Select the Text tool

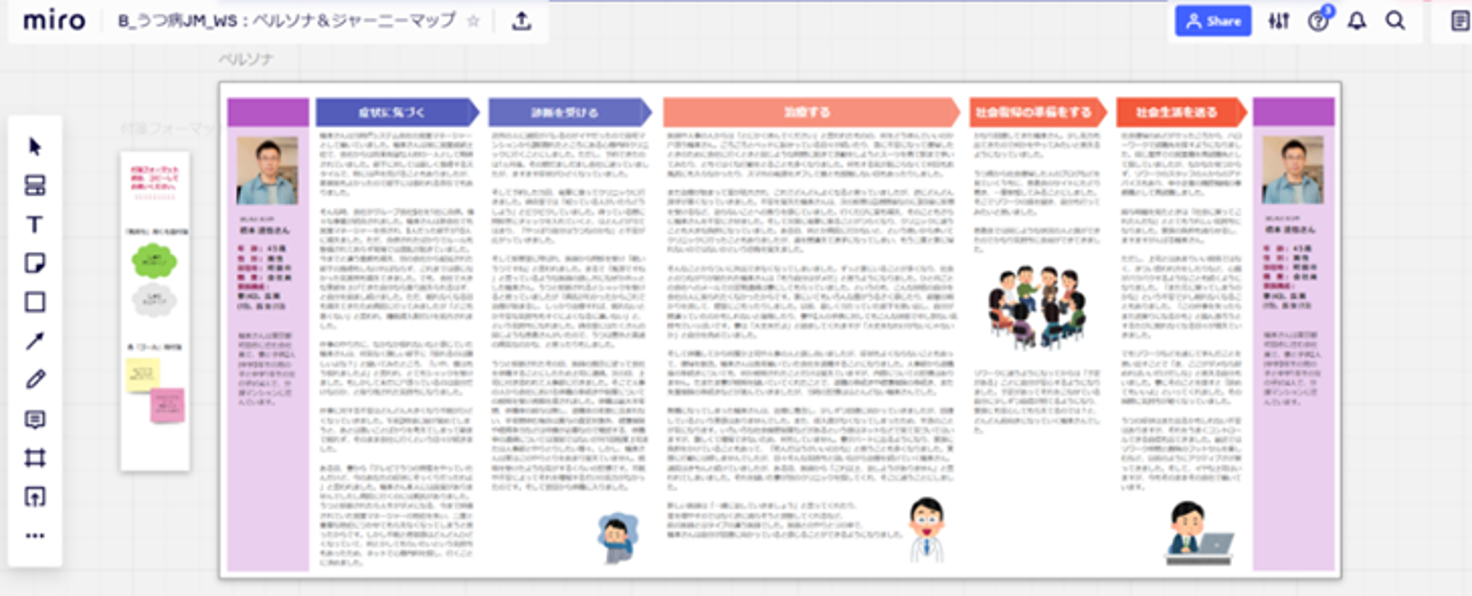point(35,224)
